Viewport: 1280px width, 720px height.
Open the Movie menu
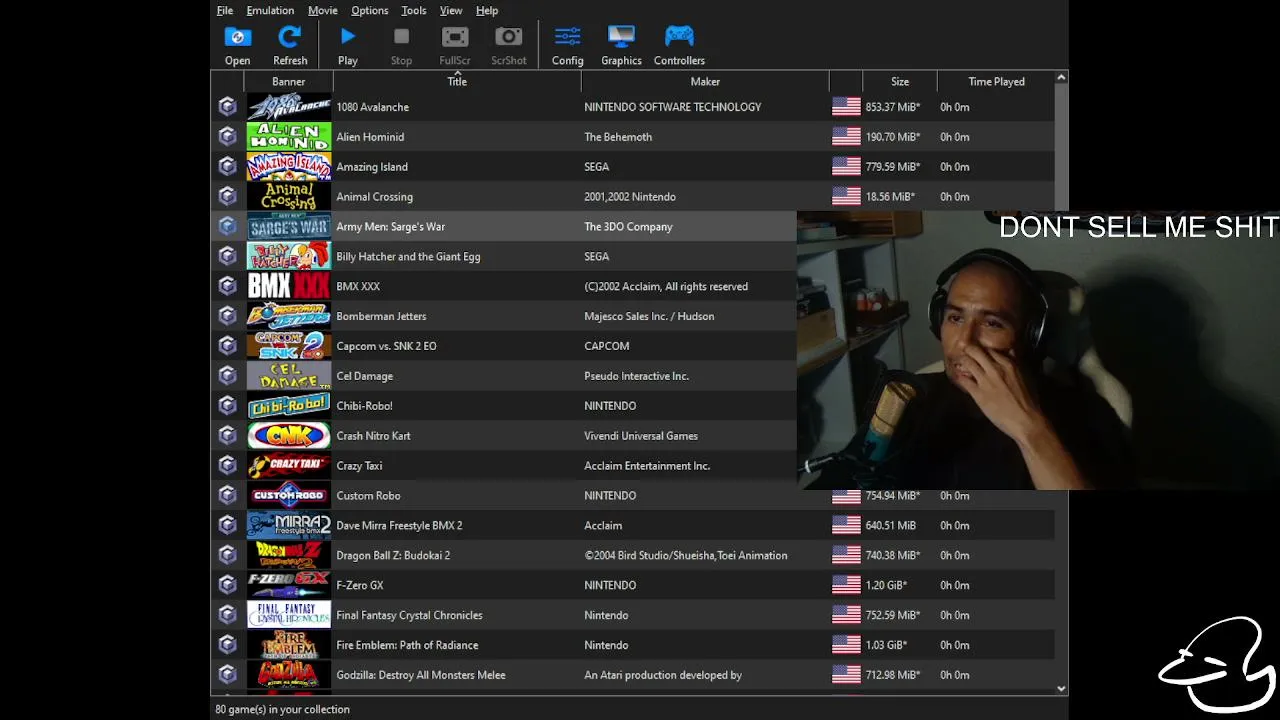coord(322,10)
